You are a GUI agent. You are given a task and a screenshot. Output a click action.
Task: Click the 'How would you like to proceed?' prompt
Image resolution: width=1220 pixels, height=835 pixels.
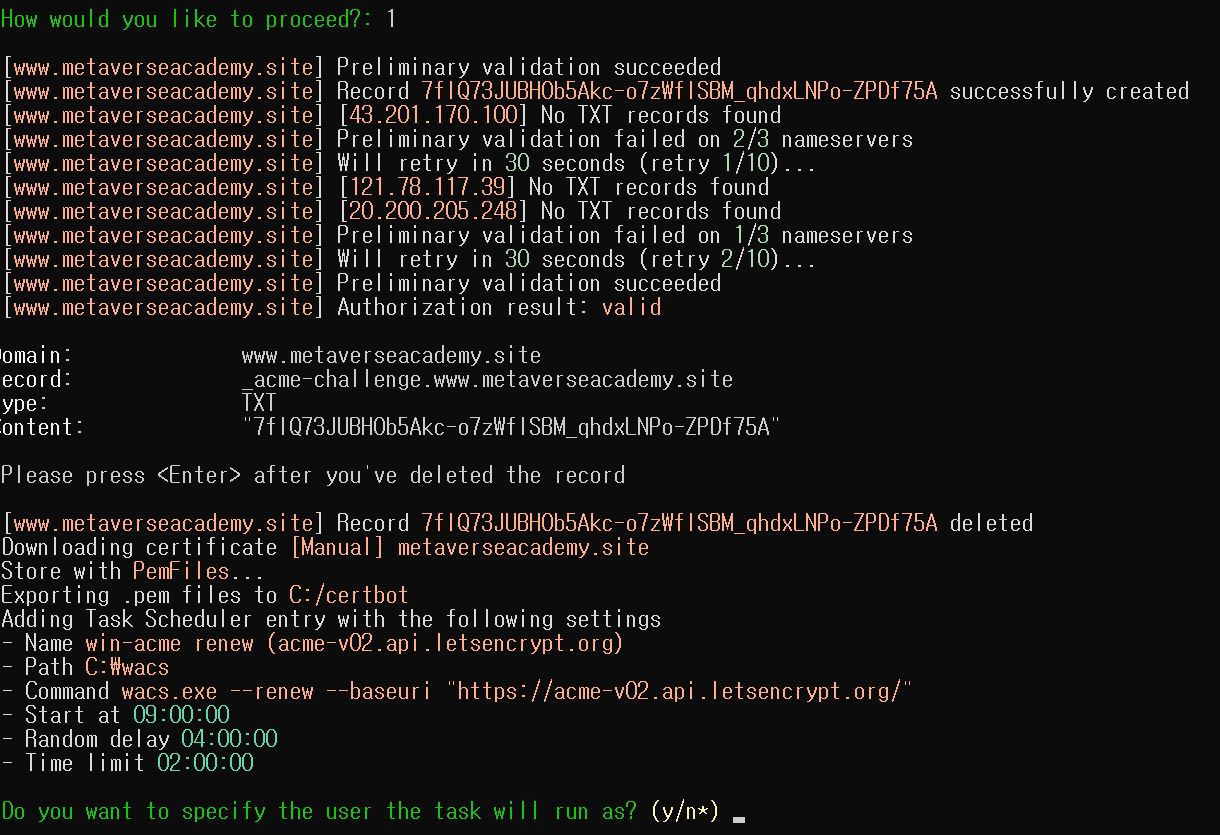click(x=186, y=19)
